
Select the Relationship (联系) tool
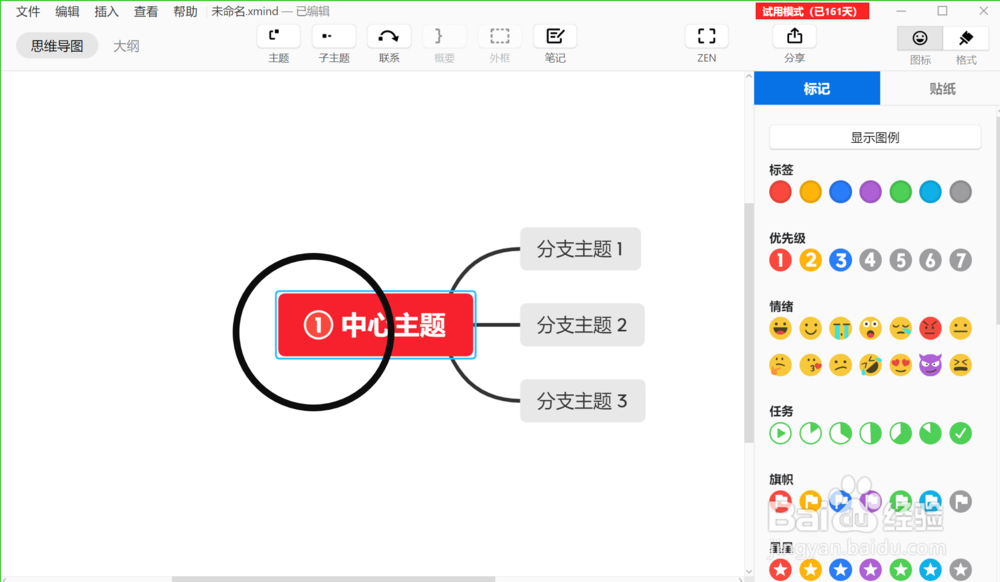coord(389,36)
